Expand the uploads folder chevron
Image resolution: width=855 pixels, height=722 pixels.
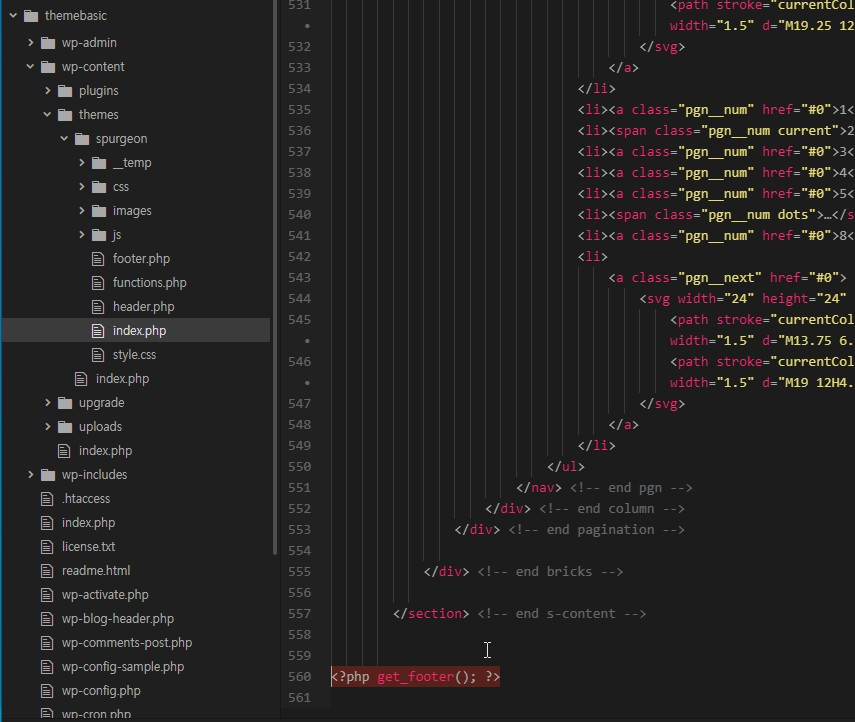tap(48, 426)
